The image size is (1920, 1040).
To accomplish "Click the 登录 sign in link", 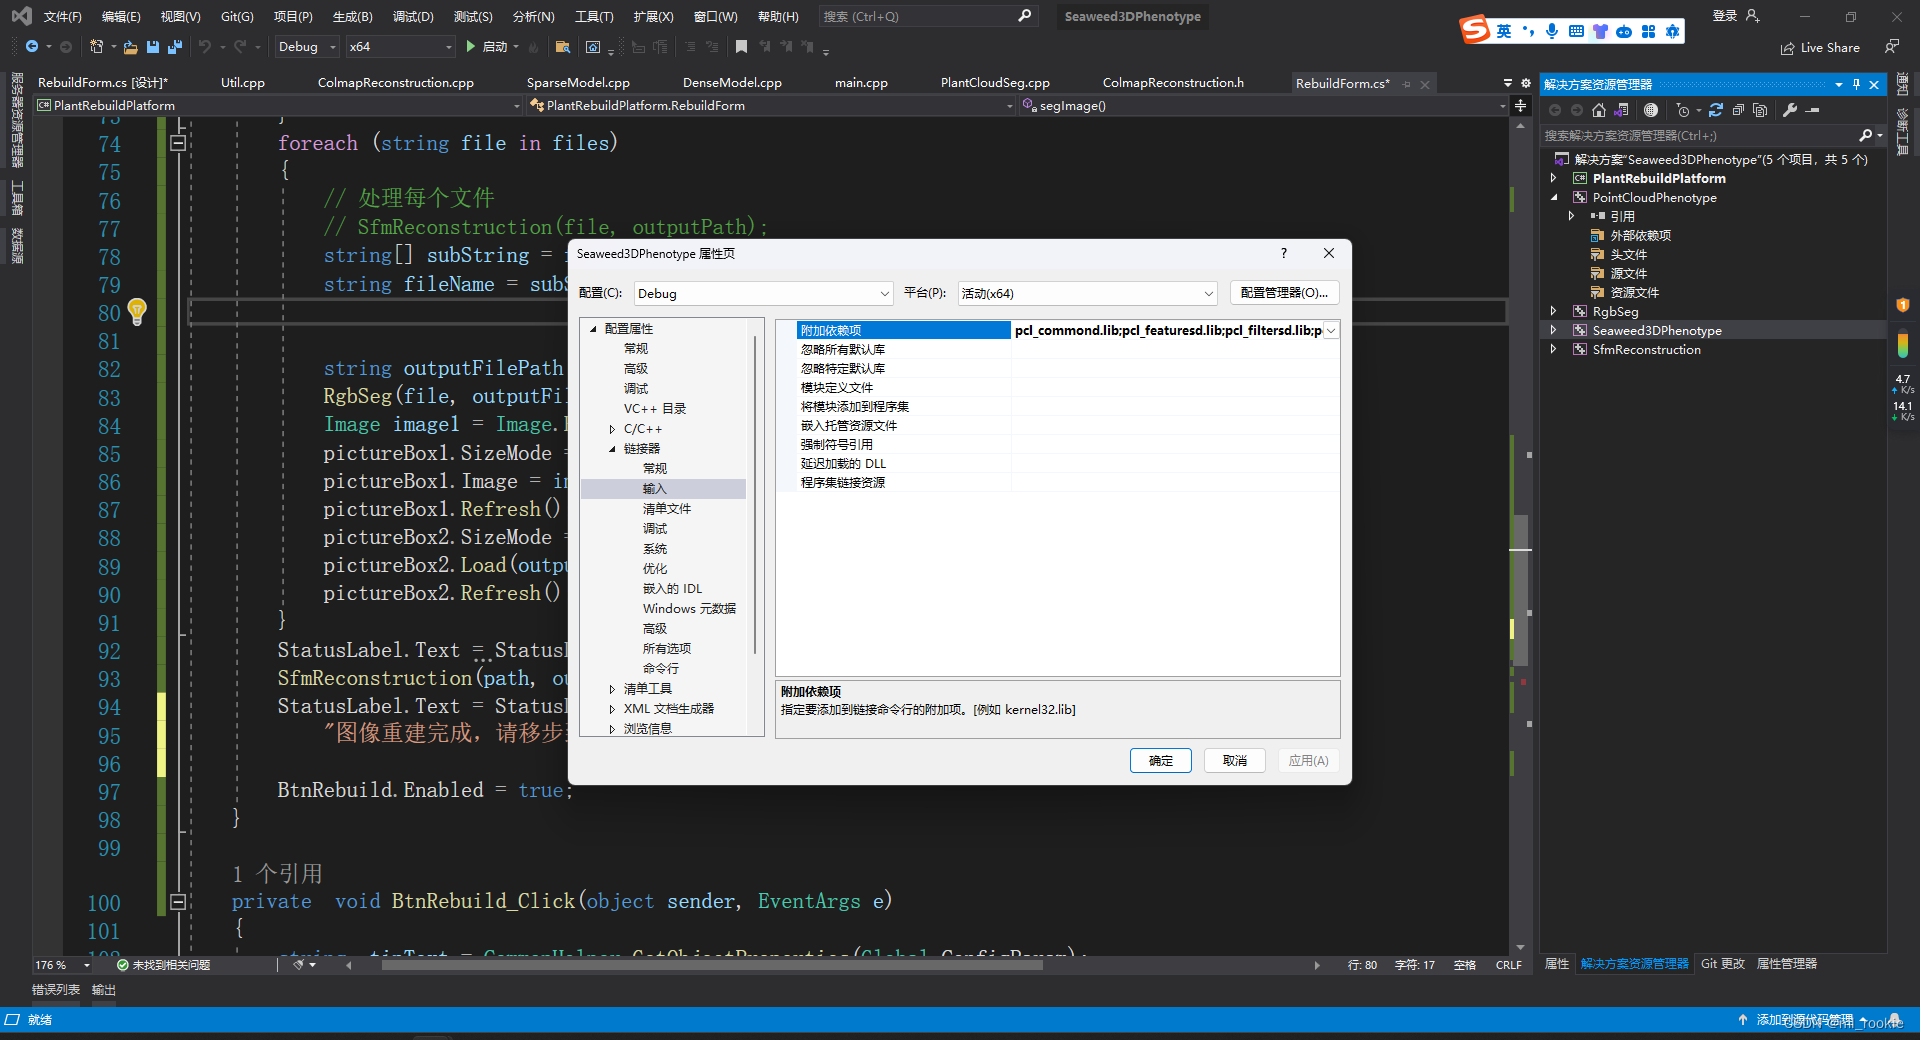I will click(x=1725, y=16).
